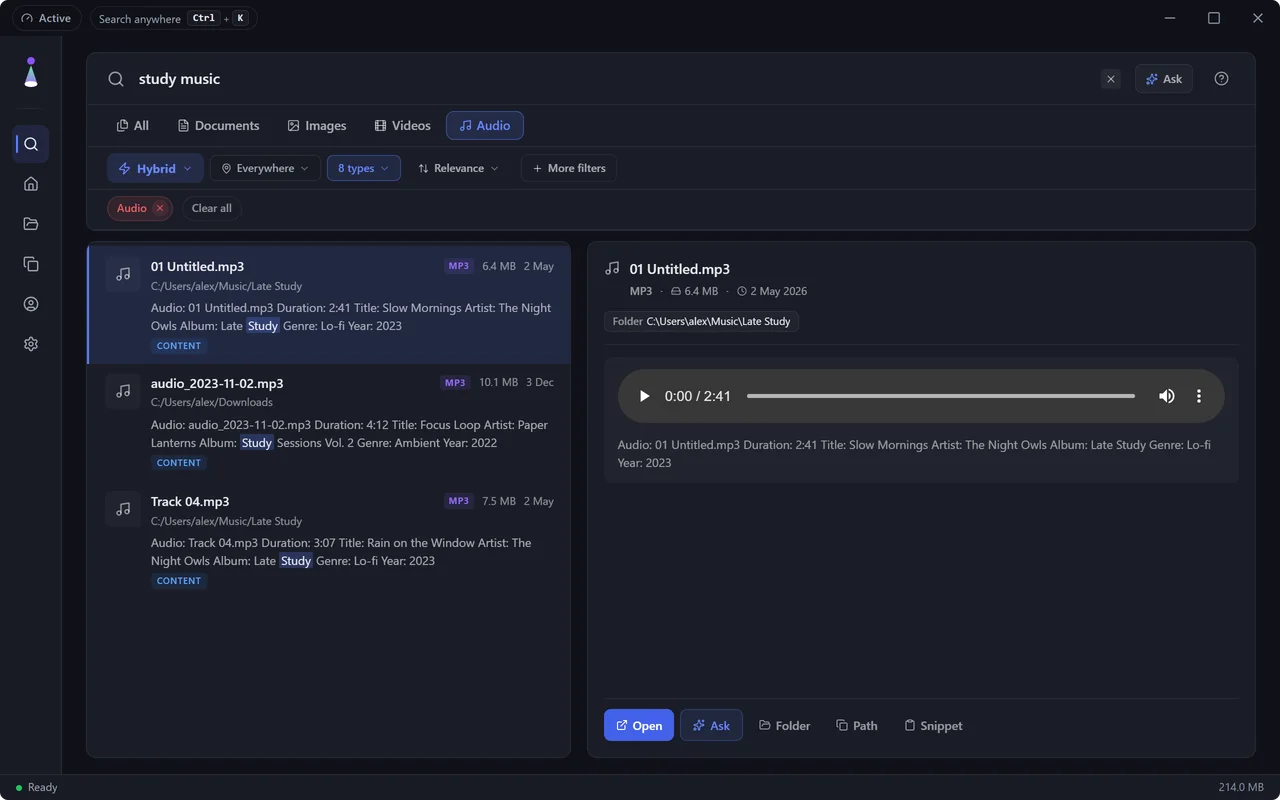Copy the Snippet button
Screen dimensions: 1280x800
coord(933,725)
